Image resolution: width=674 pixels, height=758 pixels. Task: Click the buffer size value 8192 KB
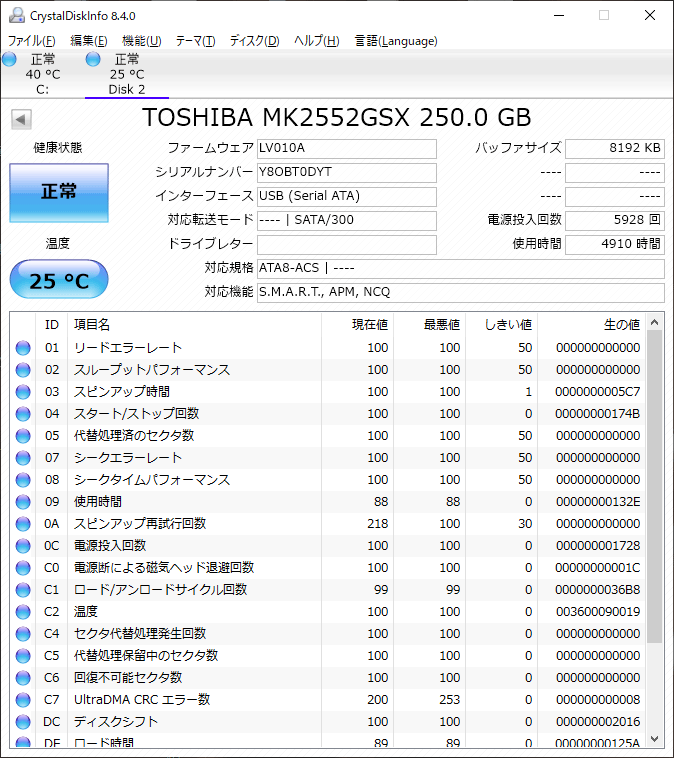click(615, 148)
